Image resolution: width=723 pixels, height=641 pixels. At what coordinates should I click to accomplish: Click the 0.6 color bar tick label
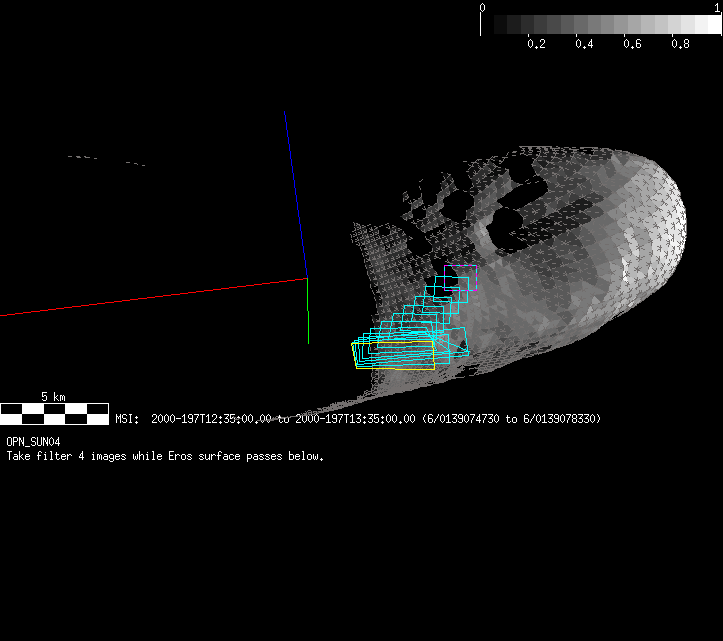pos(632,44)
